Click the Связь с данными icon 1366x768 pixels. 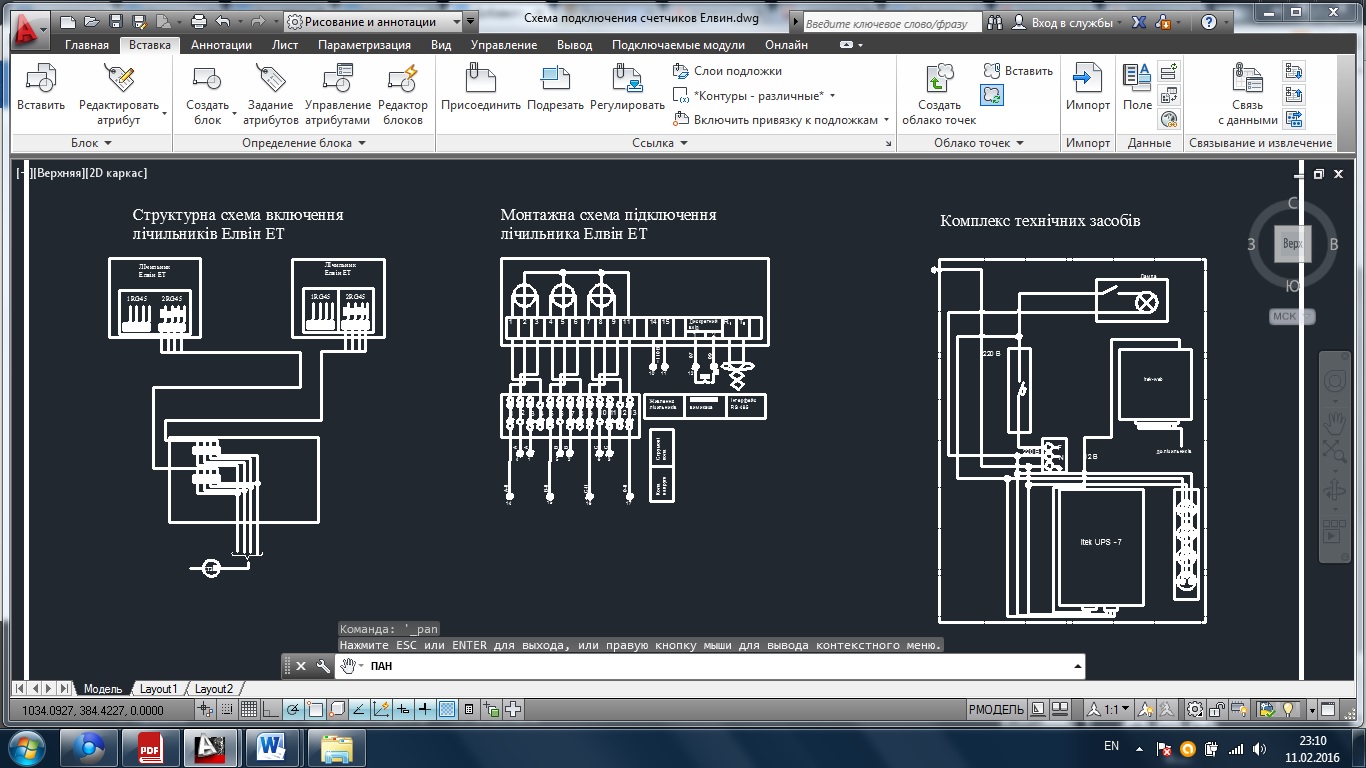point(1247,78)
